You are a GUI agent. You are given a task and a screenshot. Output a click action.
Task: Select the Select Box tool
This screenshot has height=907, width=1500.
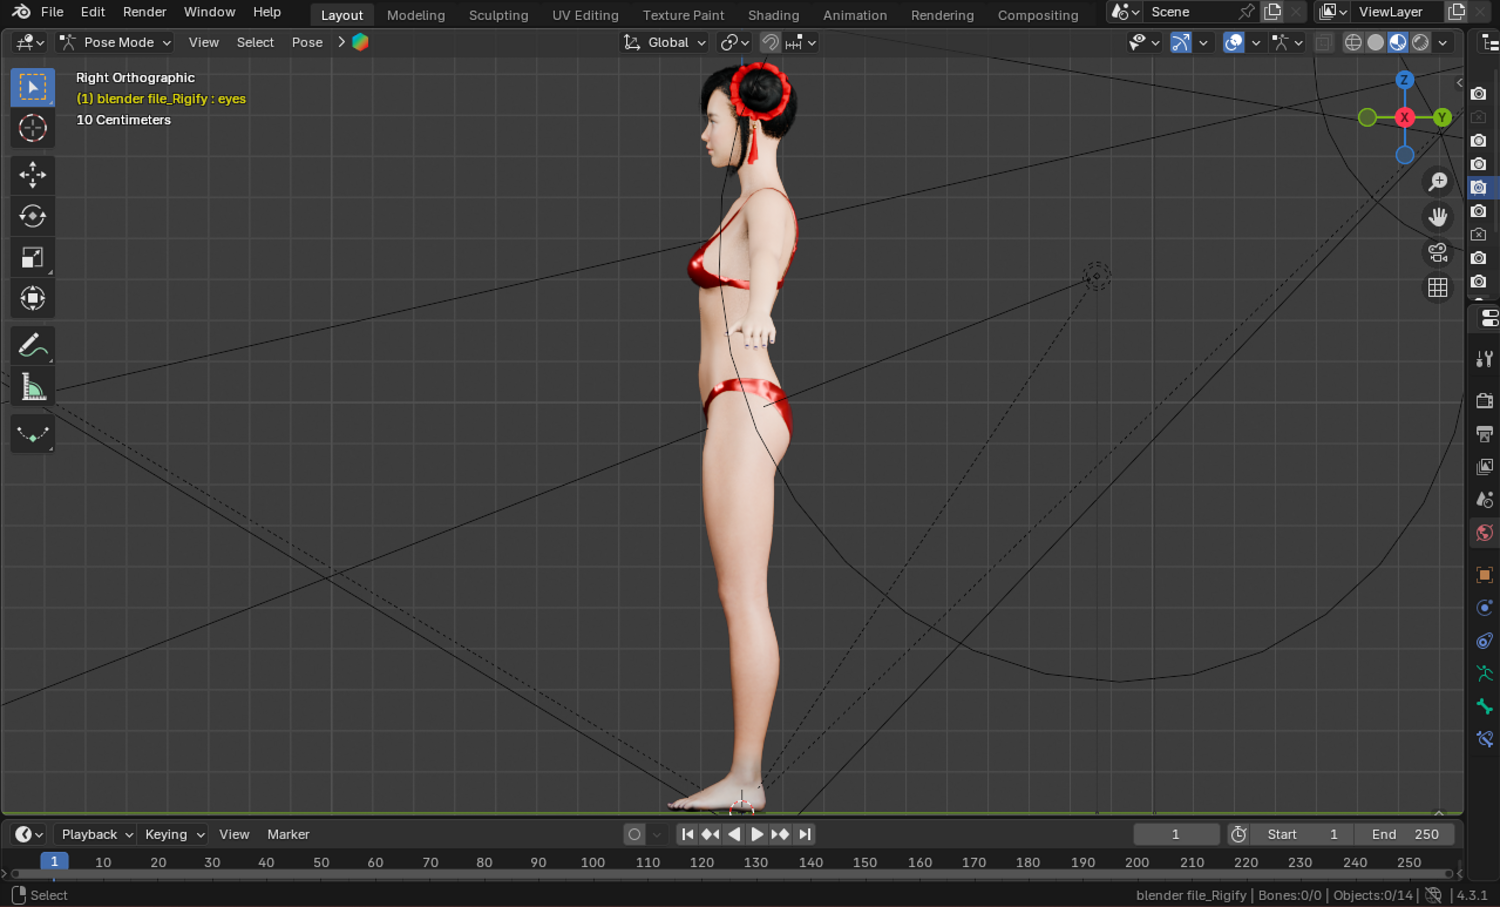[32, 87]
